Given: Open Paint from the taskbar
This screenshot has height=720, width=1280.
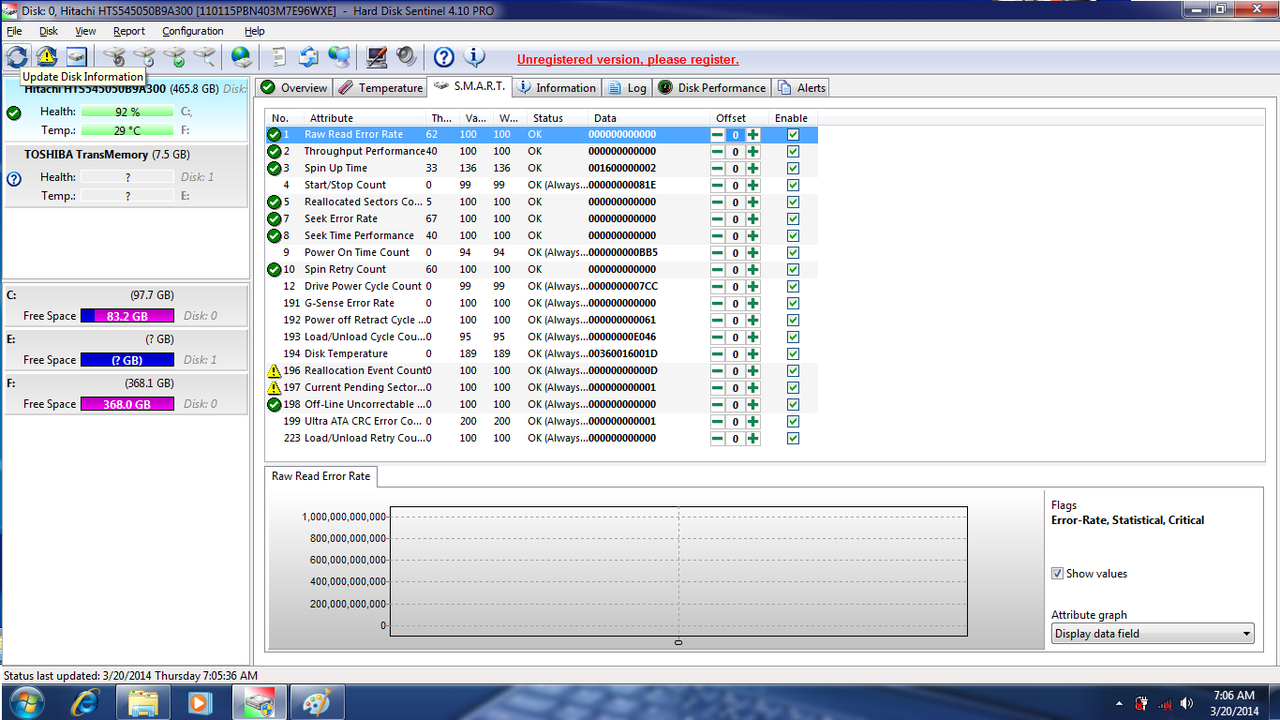Looking at the screenshot, I should [x=315, y=703].
